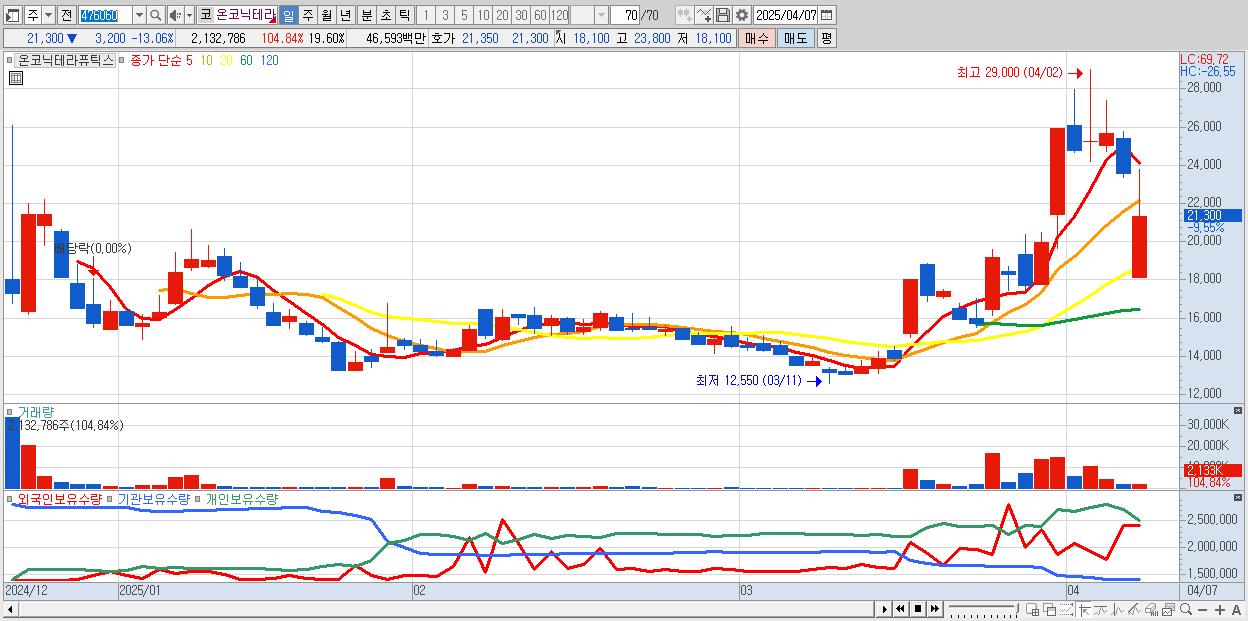Image resolution: width=1248 pixels, height=621 pixels.
Task: Click the overlapping windows icon
Action: pyautogui.click(x=1049, y=609)
